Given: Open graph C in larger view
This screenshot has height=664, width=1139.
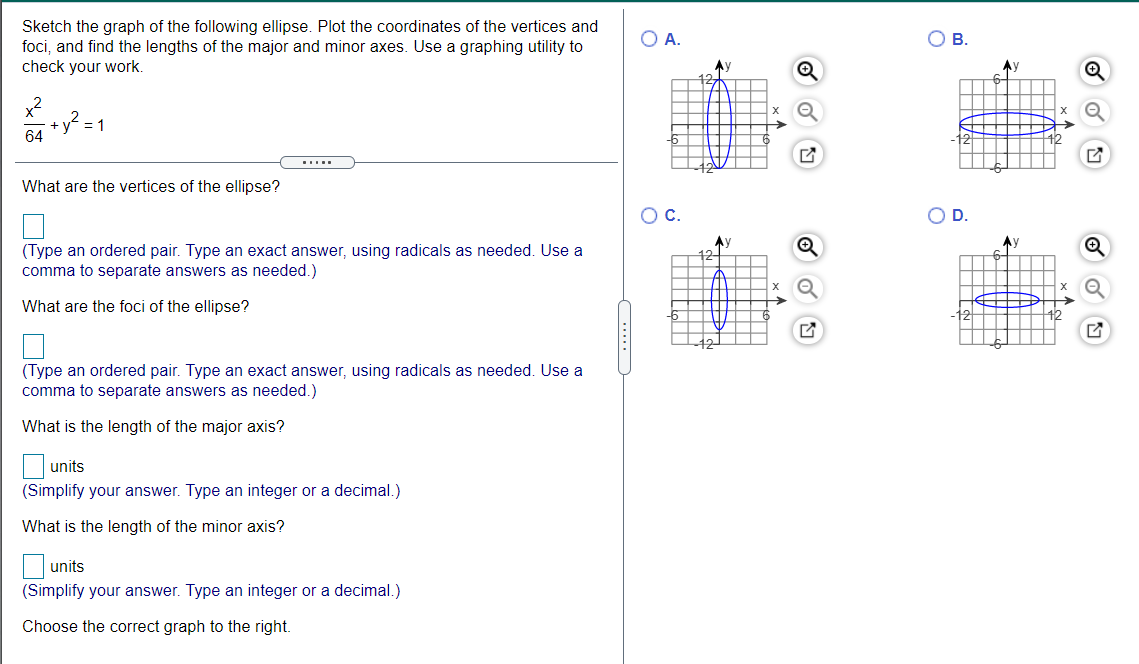Looking at the screenshot, I should tap(807, 330).
